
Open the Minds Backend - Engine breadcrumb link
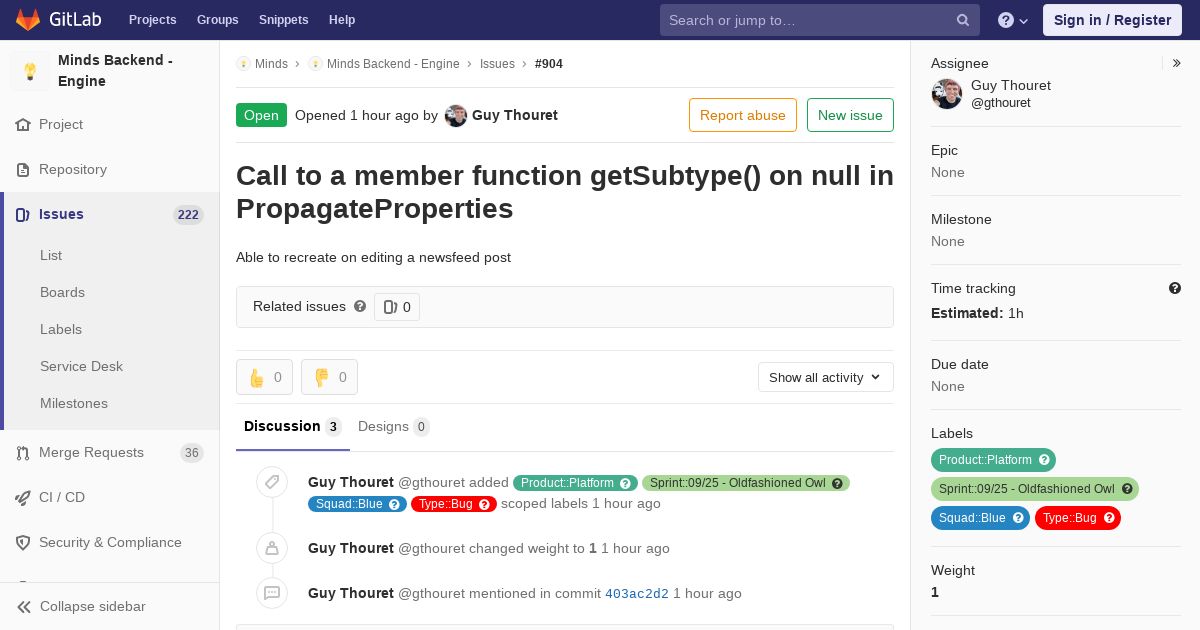(x=393, y=64)
